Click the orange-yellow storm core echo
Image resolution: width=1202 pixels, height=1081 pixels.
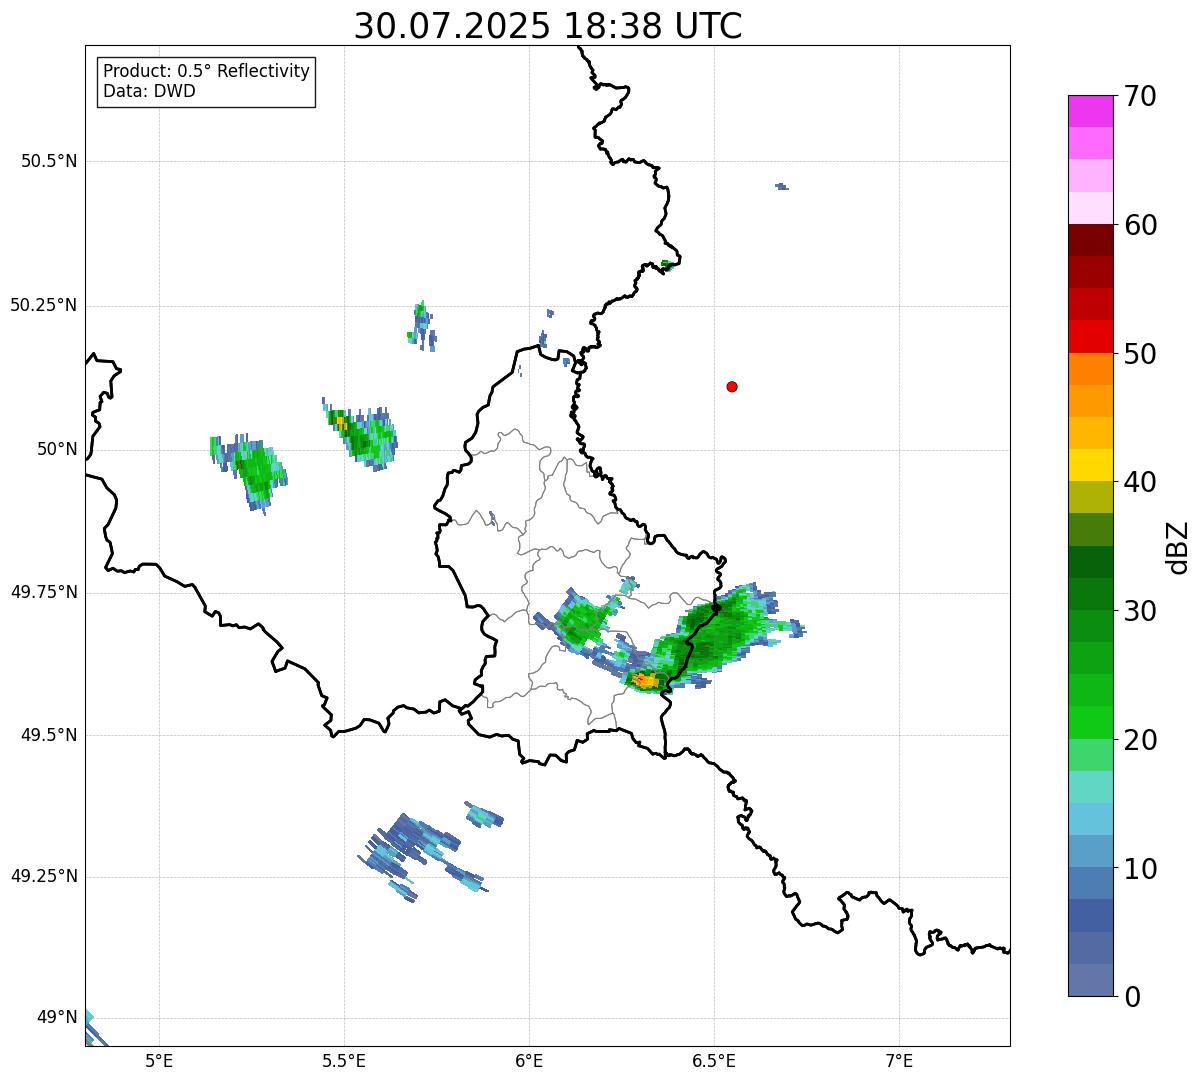[x=646, y=681]
